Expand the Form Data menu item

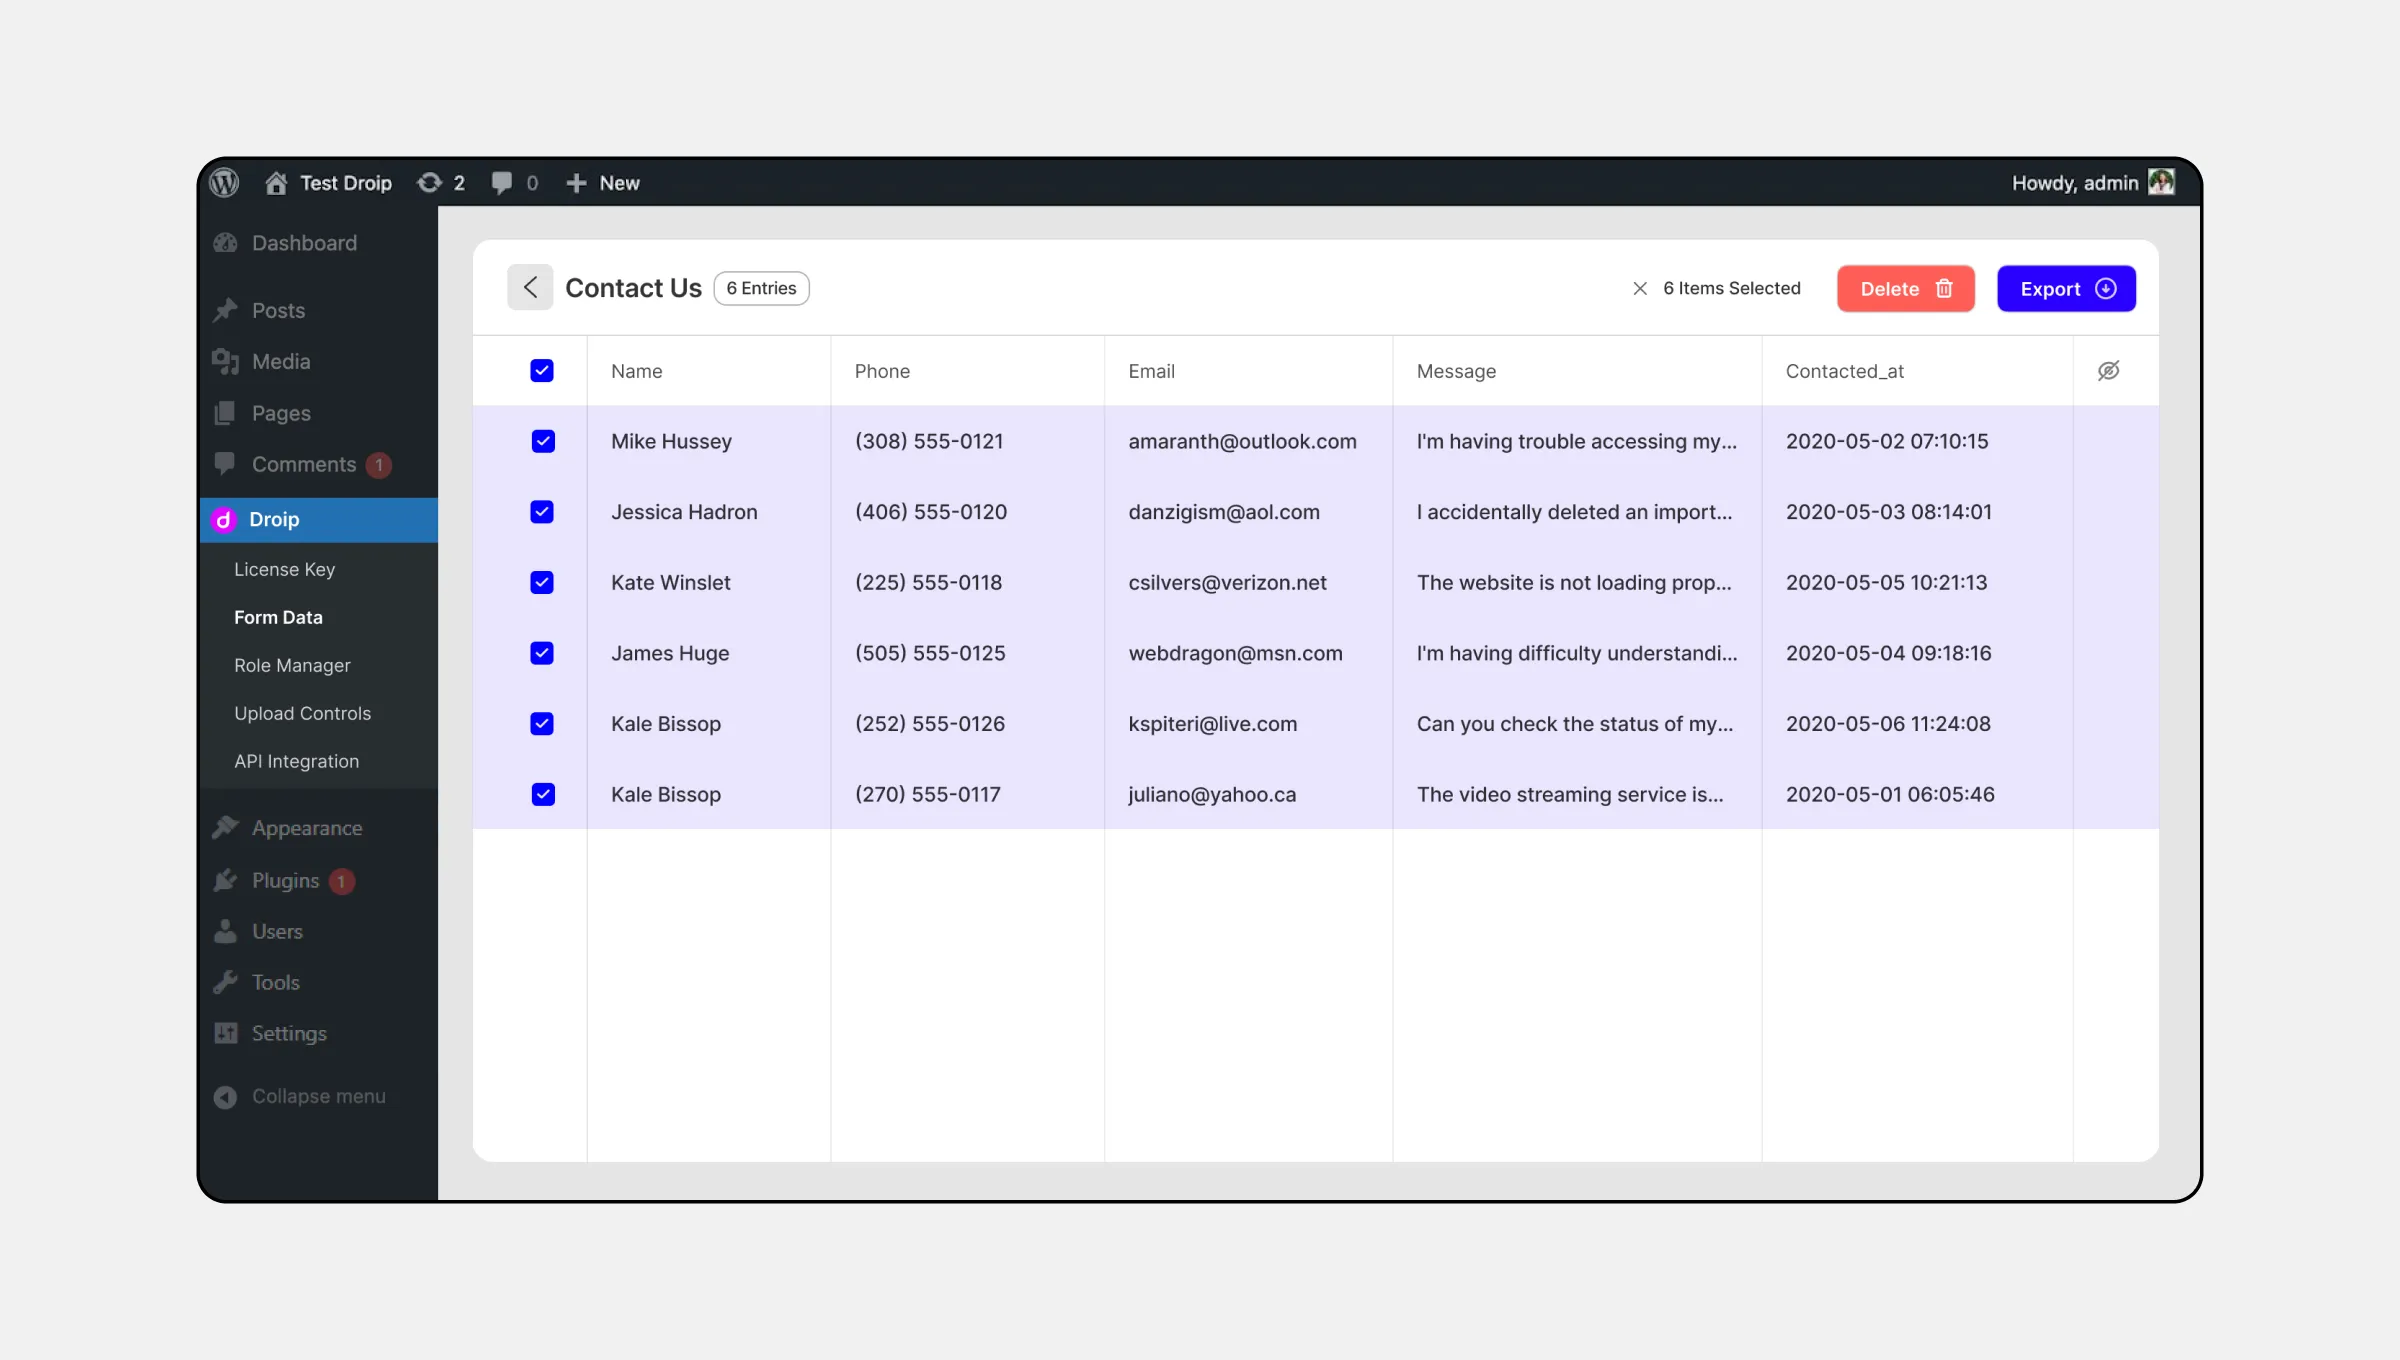click(x=277, y=617)
